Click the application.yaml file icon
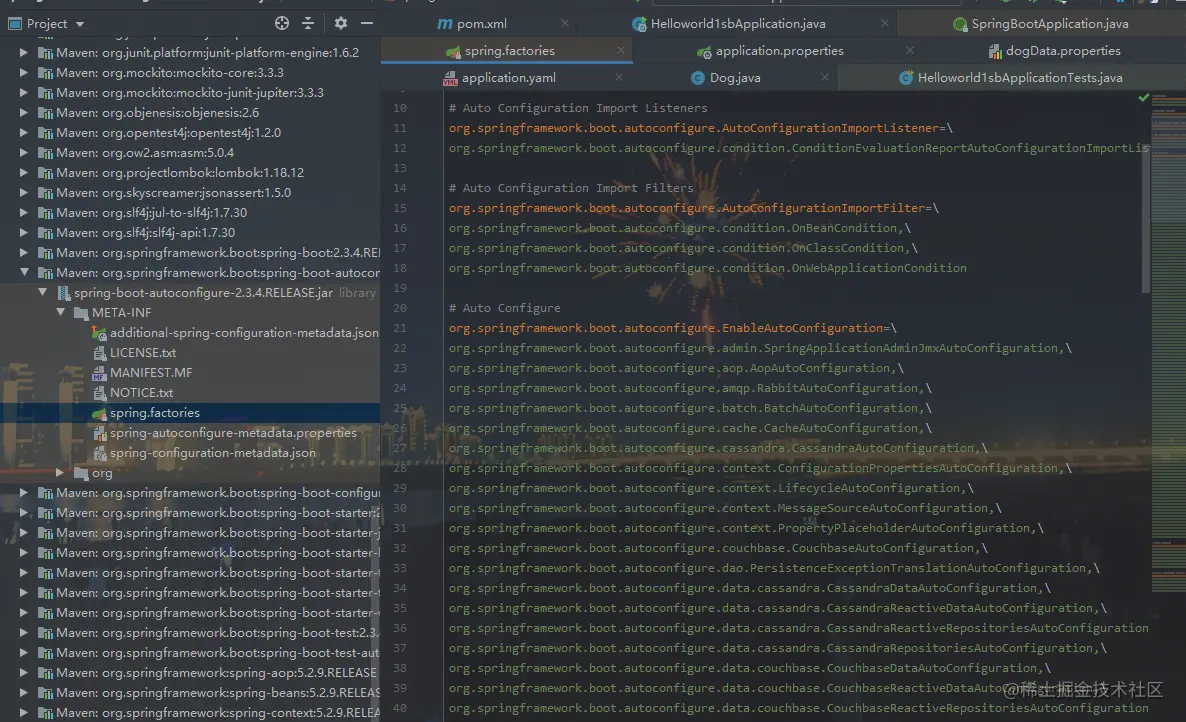 tap(450, 78)
